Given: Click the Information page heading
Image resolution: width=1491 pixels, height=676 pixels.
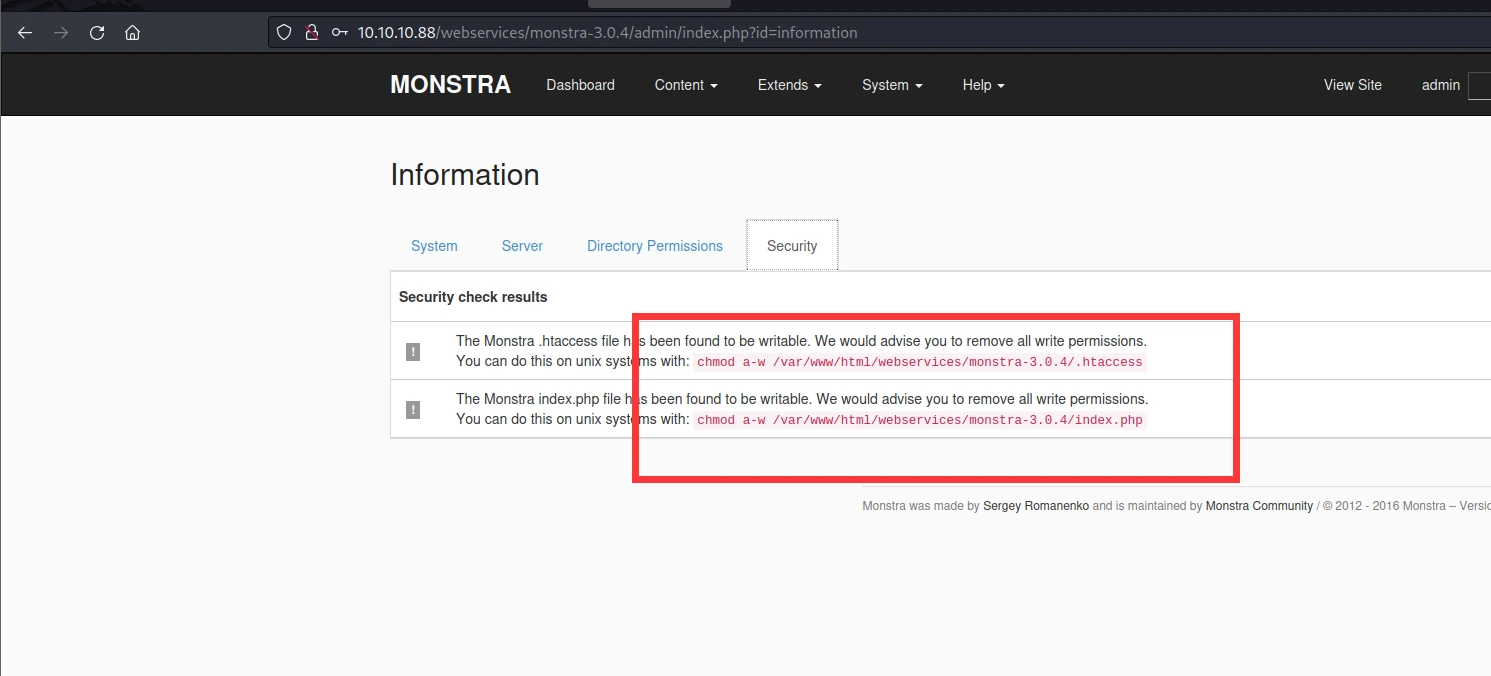Looking at the screenshot, I should (465, 175).
